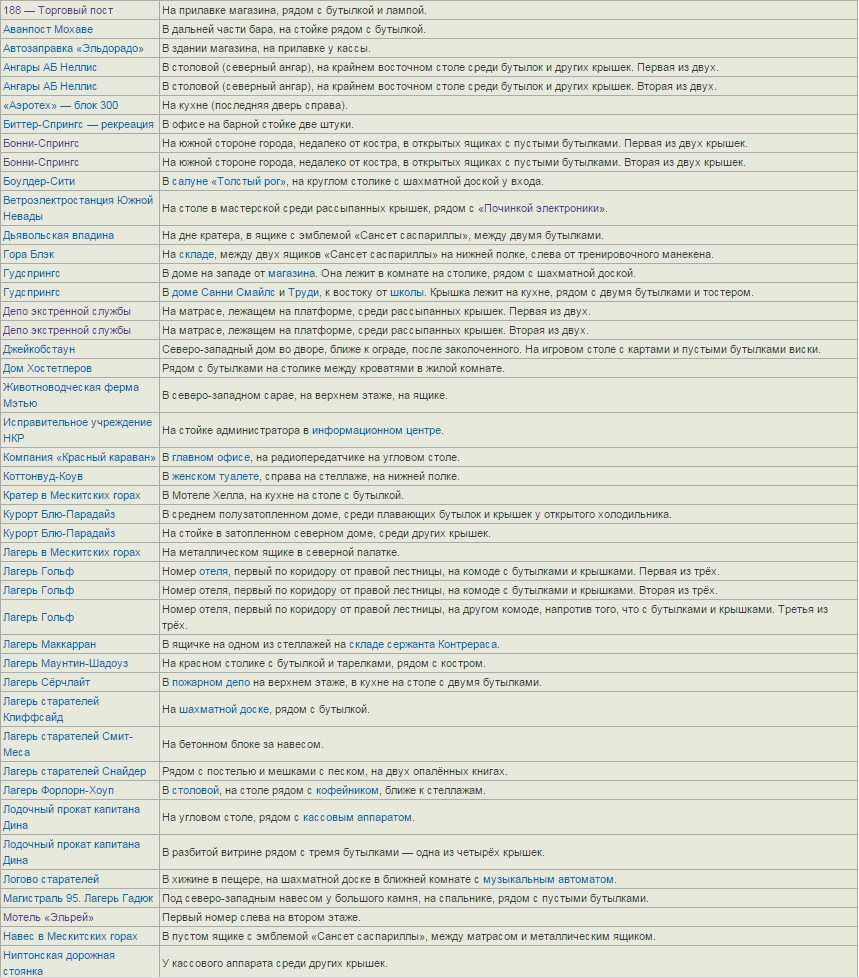Open the «Лагерь старателей Клиффсайд» link
This screenshot has height=978, width=859.
[x=51, y=710]
